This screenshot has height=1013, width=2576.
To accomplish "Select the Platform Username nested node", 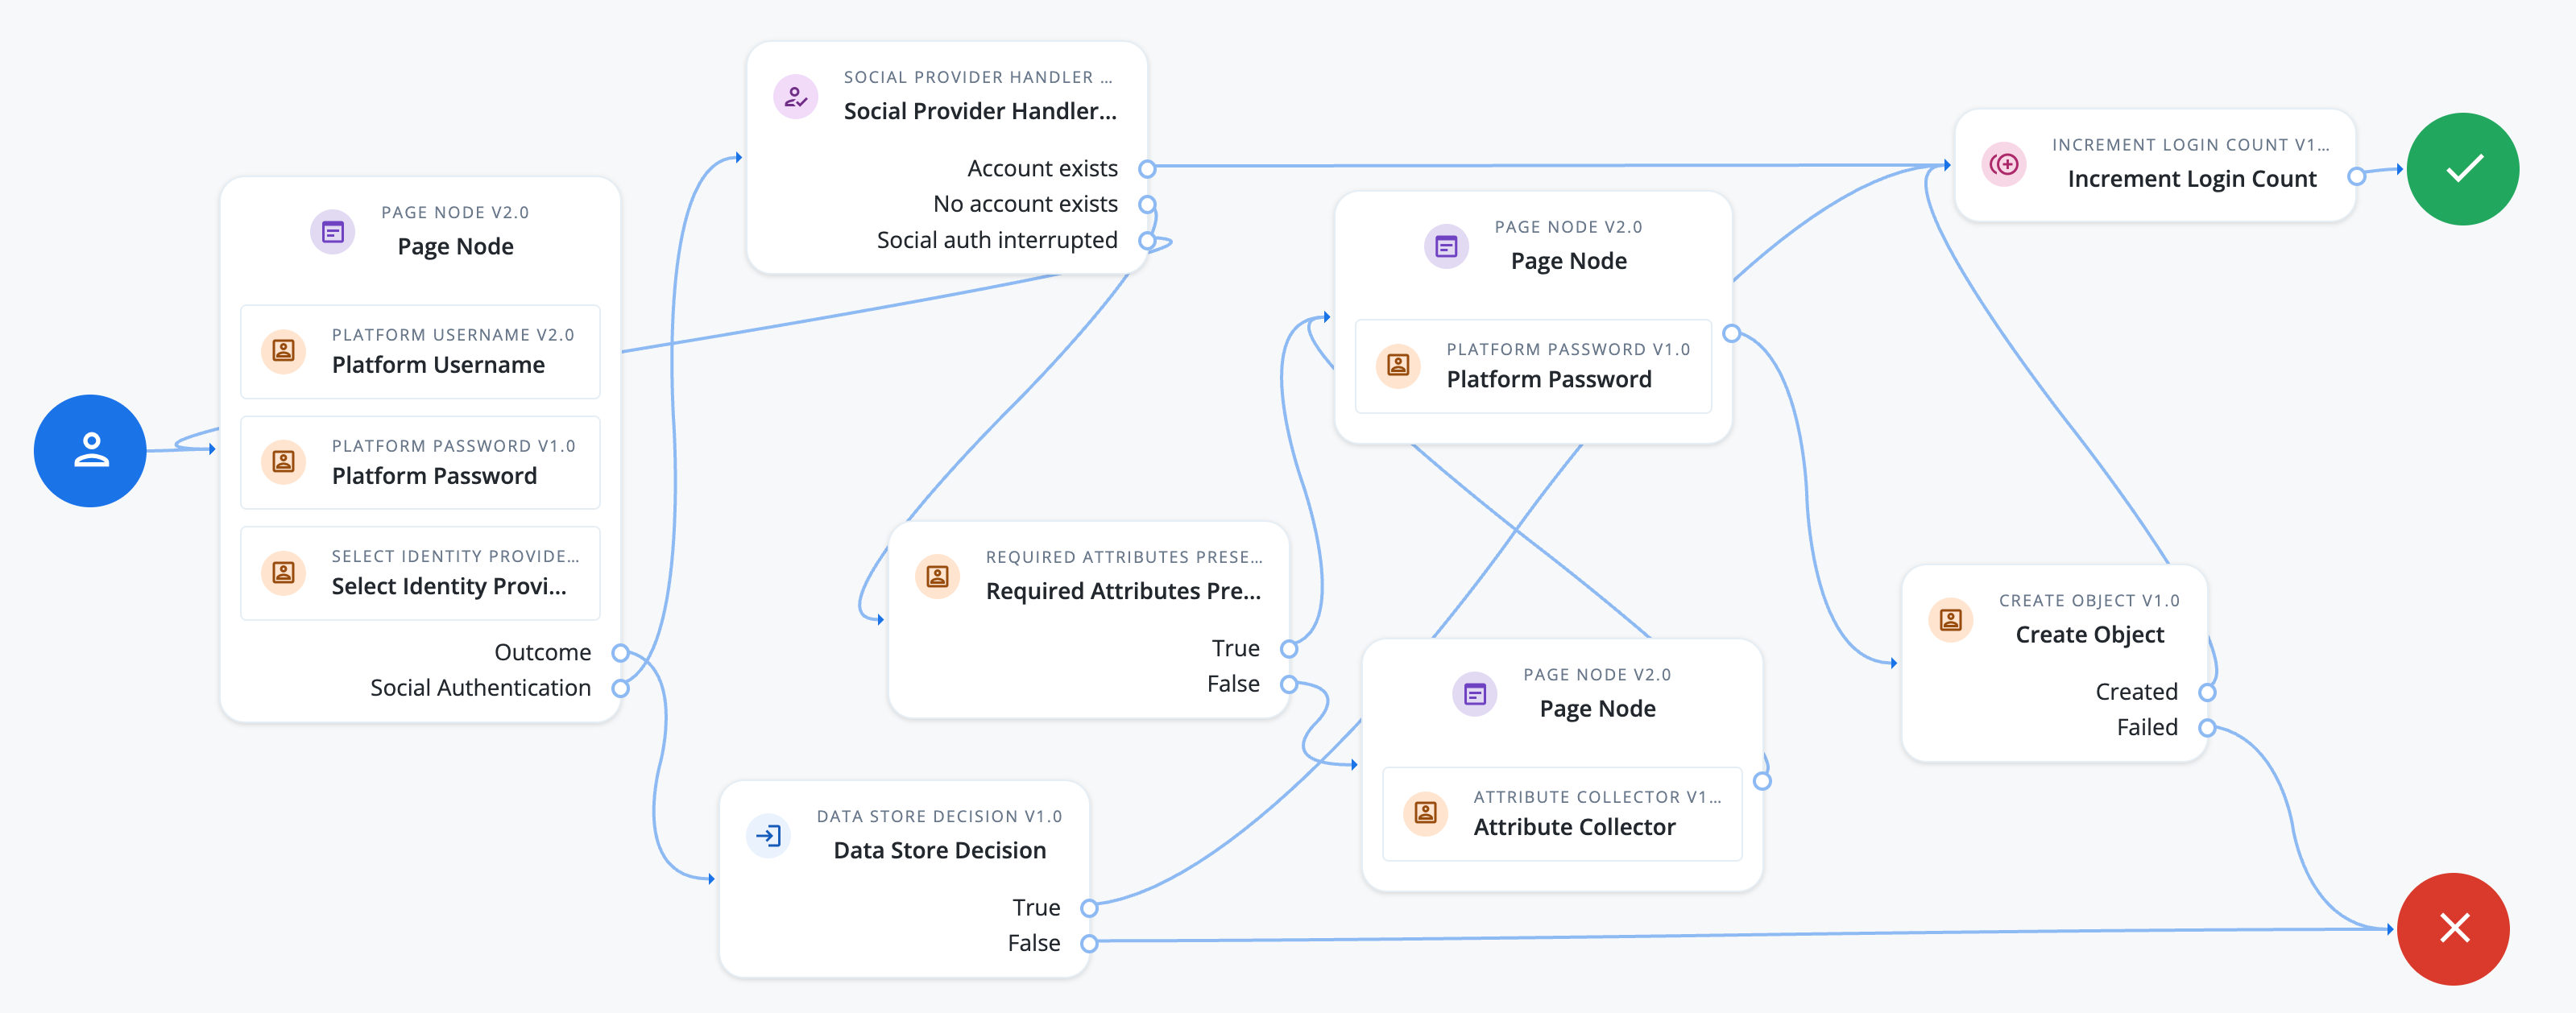I will pos(420,351).
